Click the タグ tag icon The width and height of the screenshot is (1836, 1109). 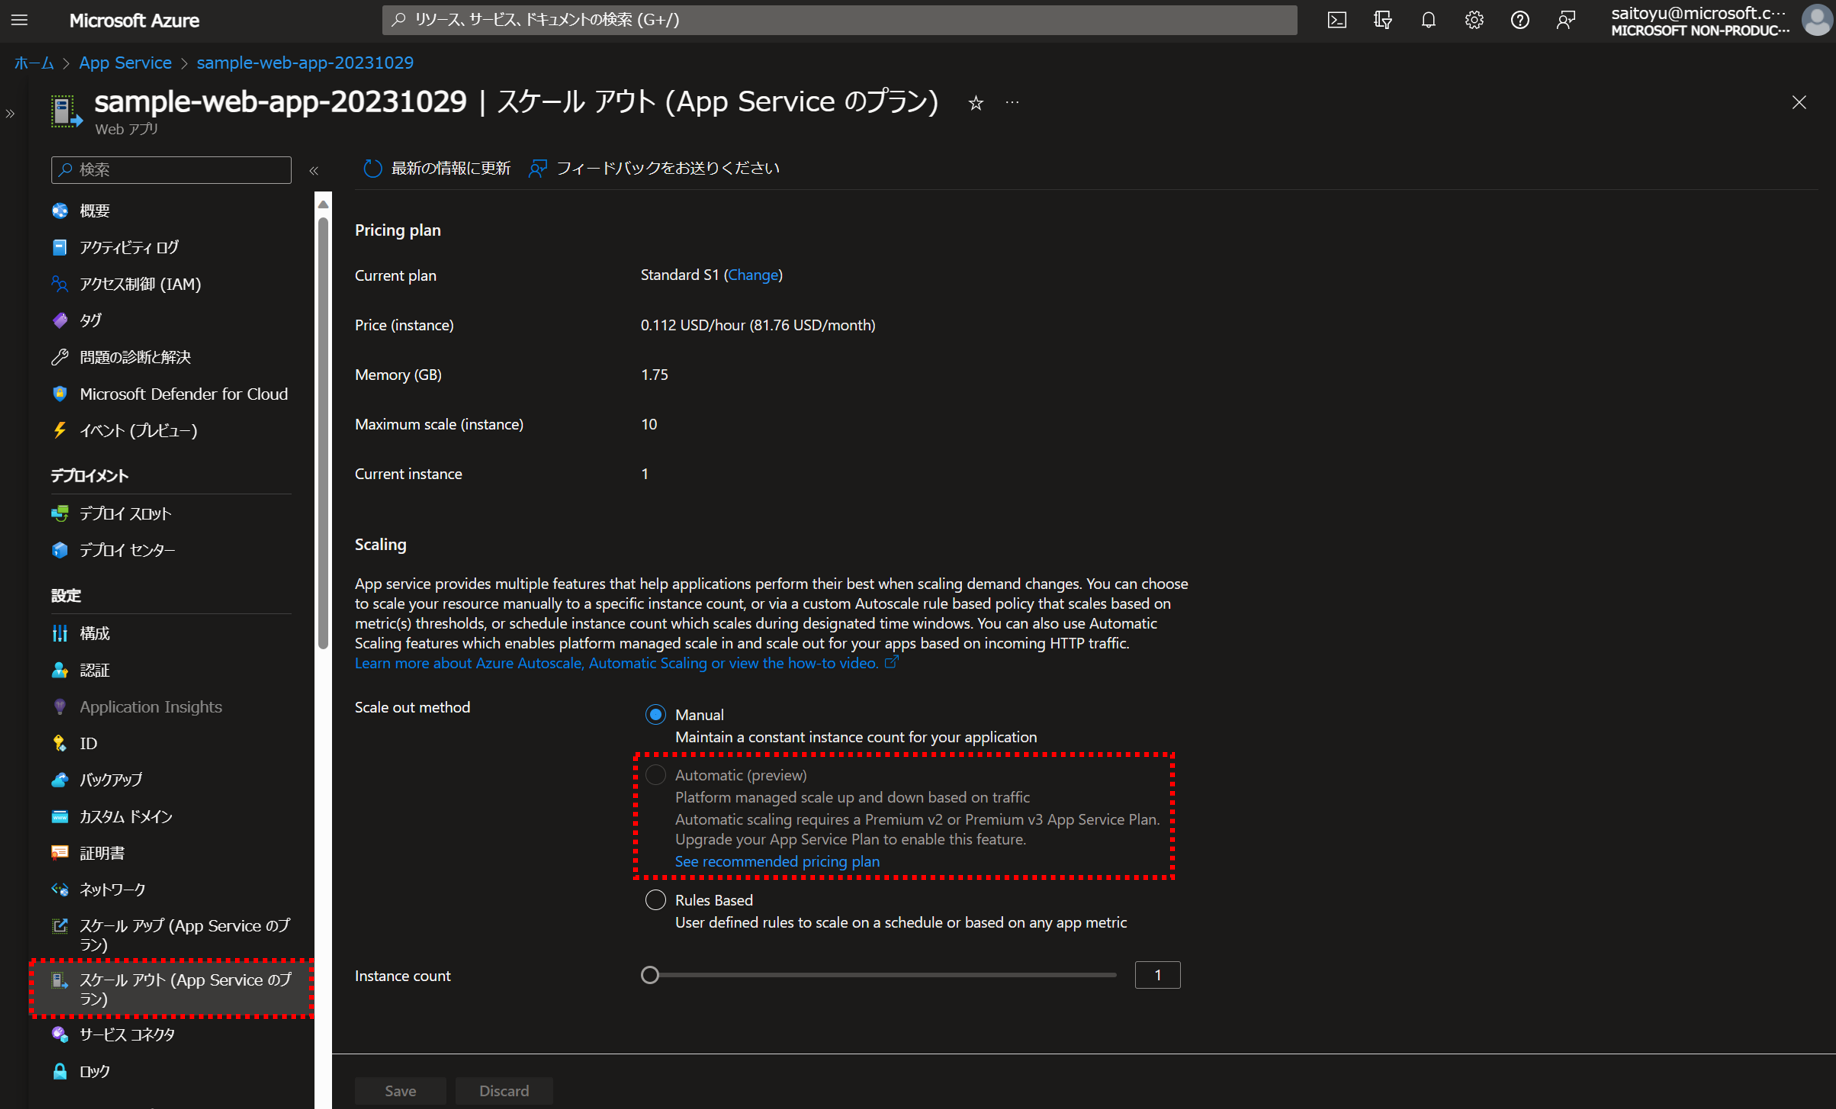pos(60,320)
